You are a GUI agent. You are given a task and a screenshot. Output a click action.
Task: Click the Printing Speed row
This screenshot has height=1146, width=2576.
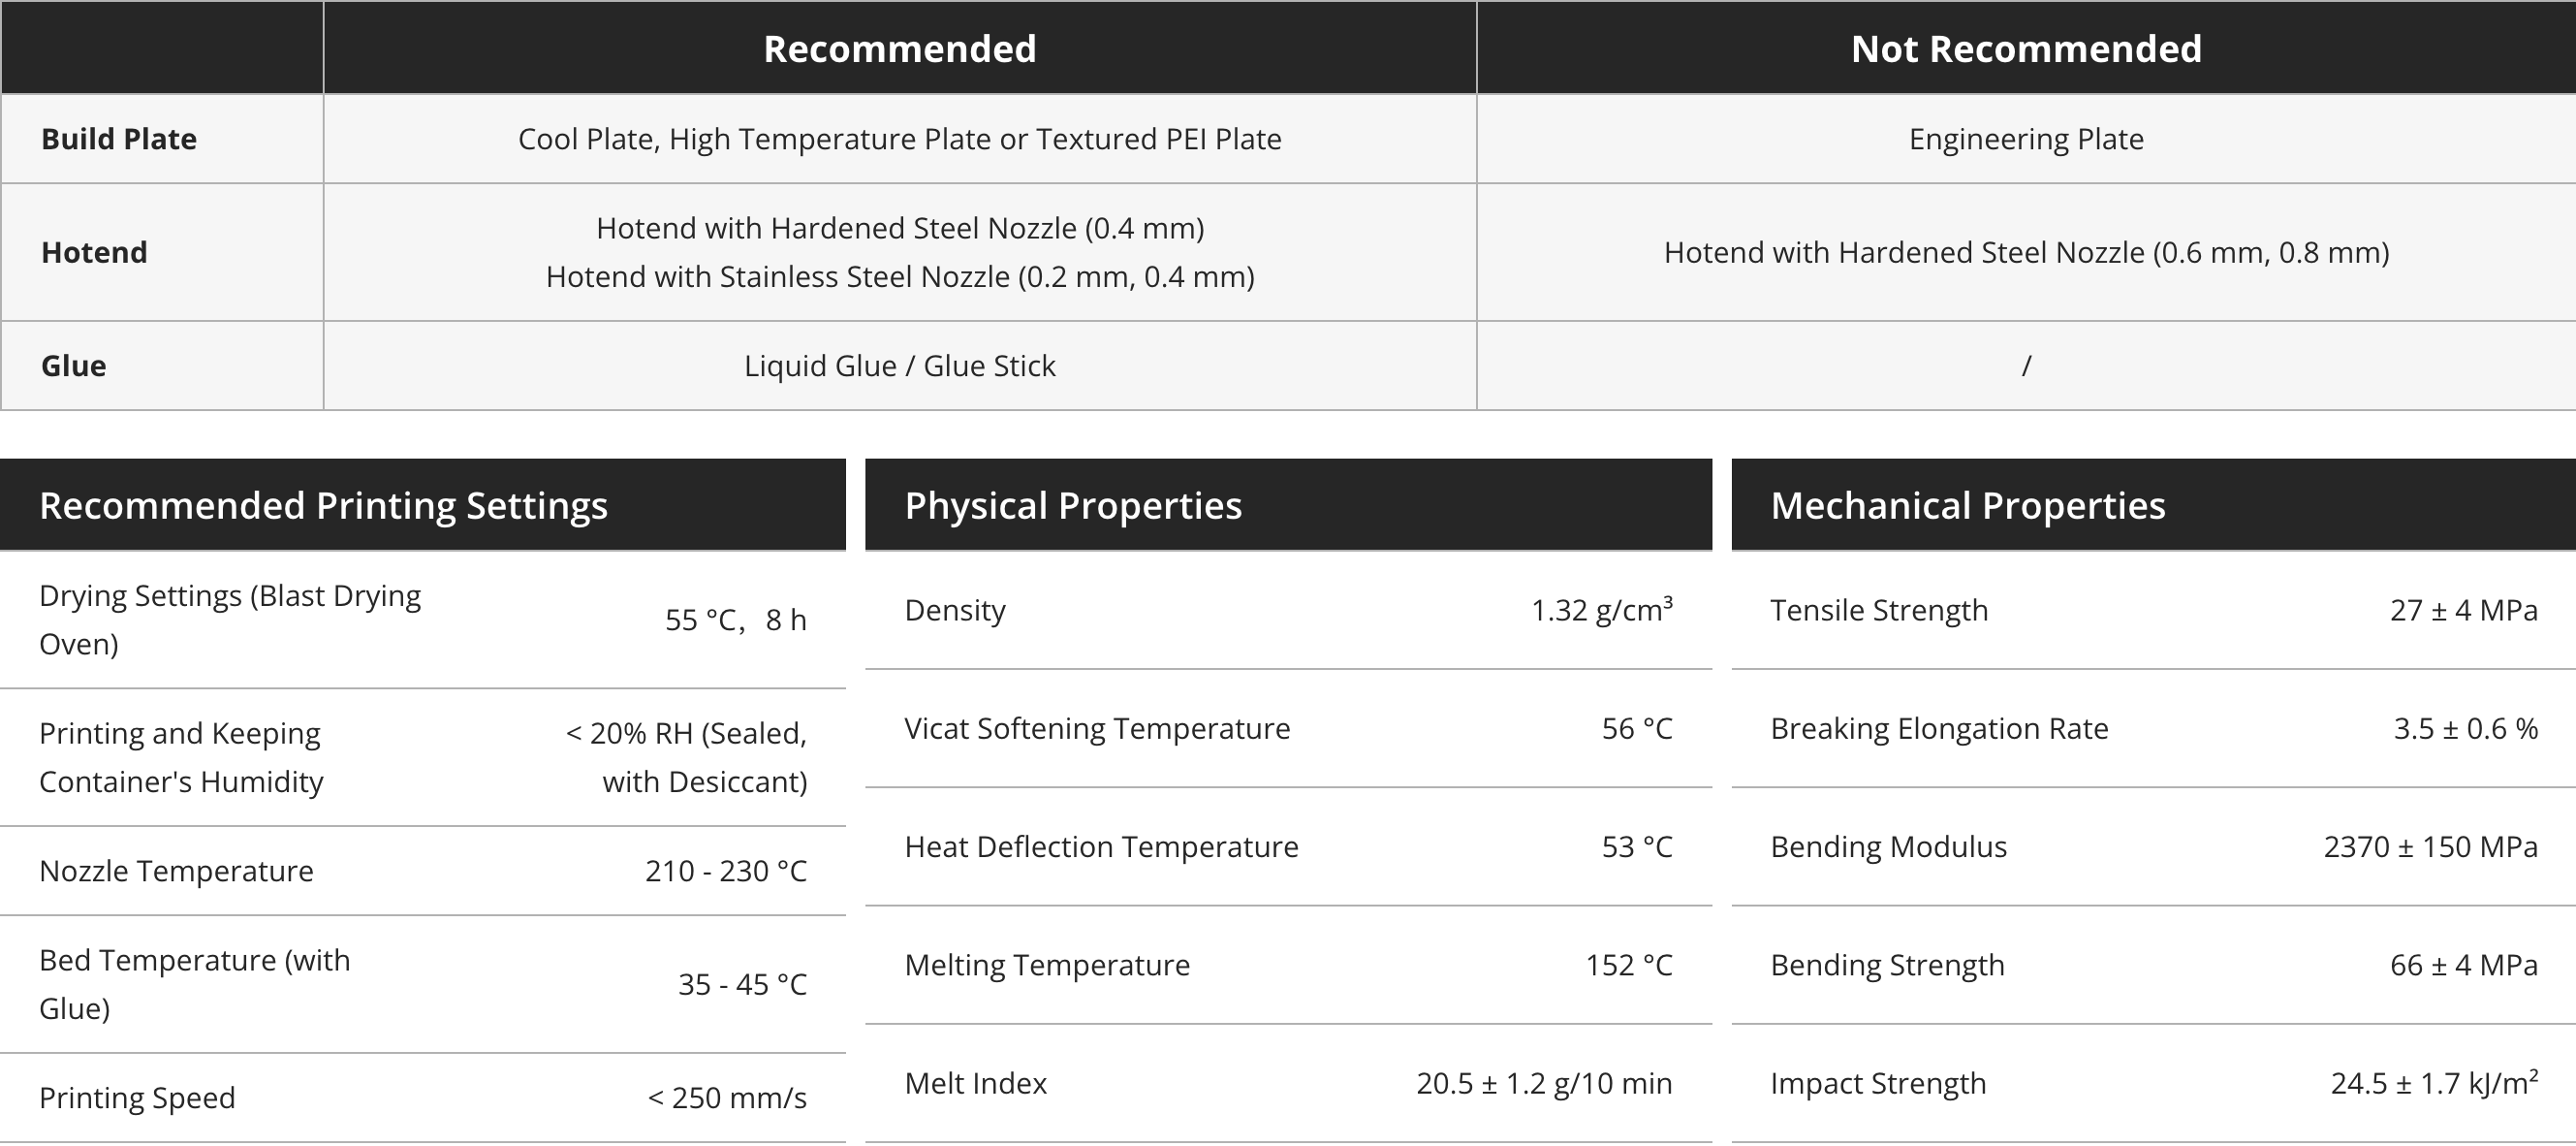[x=423, y=1098]
